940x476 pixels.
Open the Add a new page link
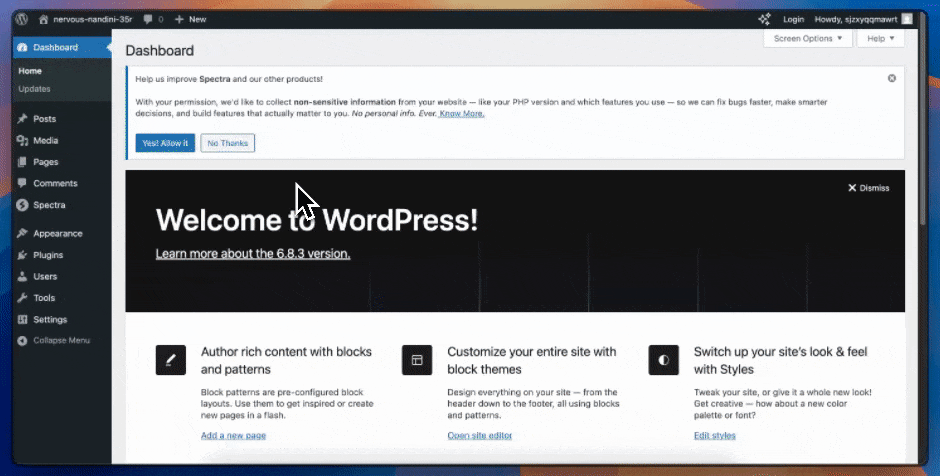[233, 436]
